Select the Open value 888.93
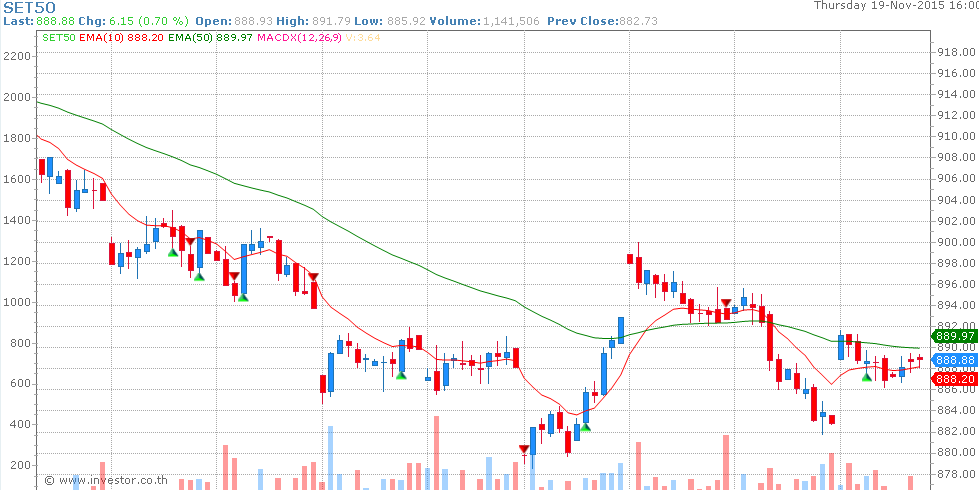 click(x=253, y=21)
